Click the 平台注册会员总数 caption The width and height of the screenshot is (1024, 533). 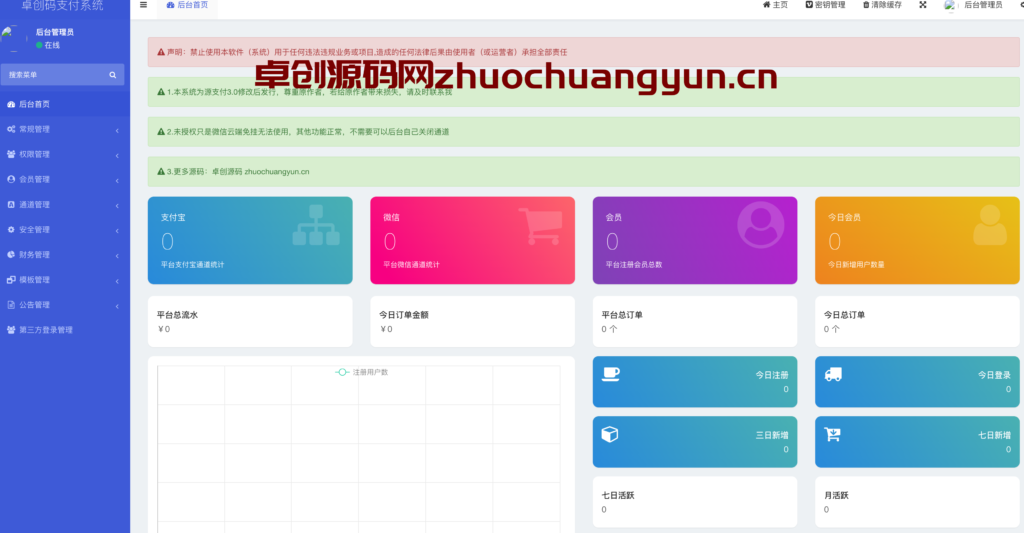(x=633, y=265)
